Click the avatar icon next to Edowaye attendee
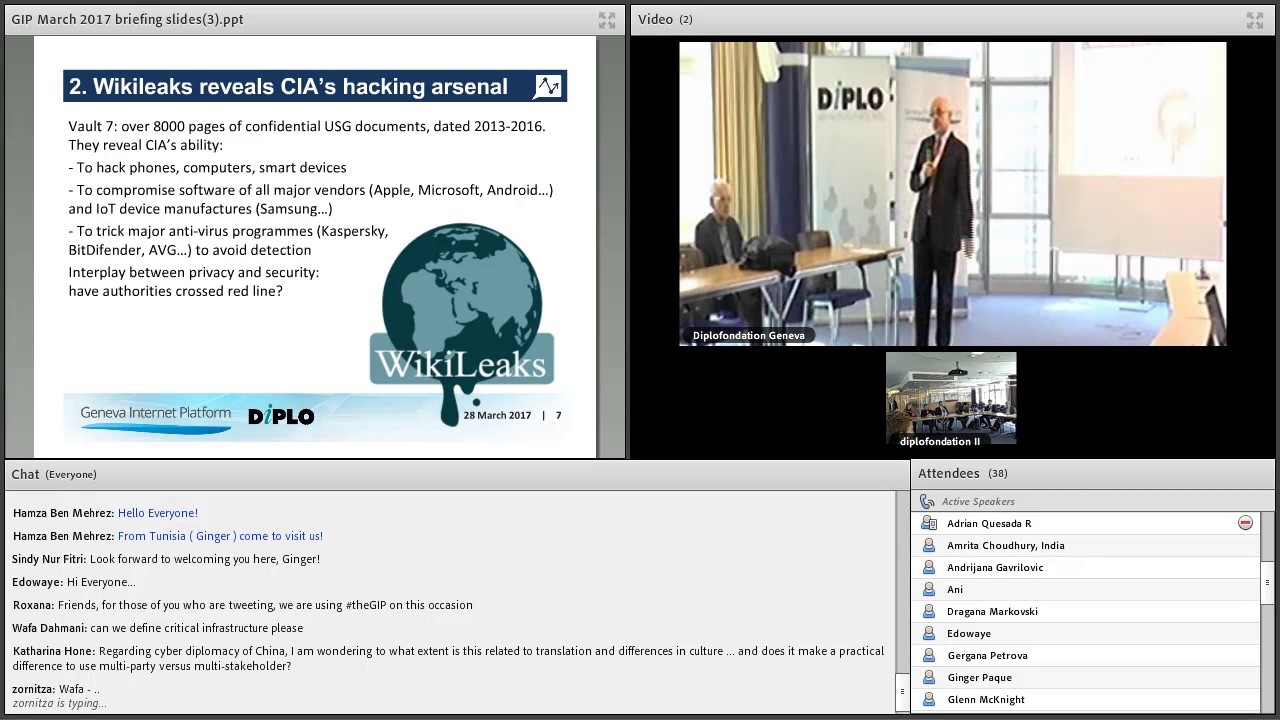1280x720 pixels. [x=929, y=633]
